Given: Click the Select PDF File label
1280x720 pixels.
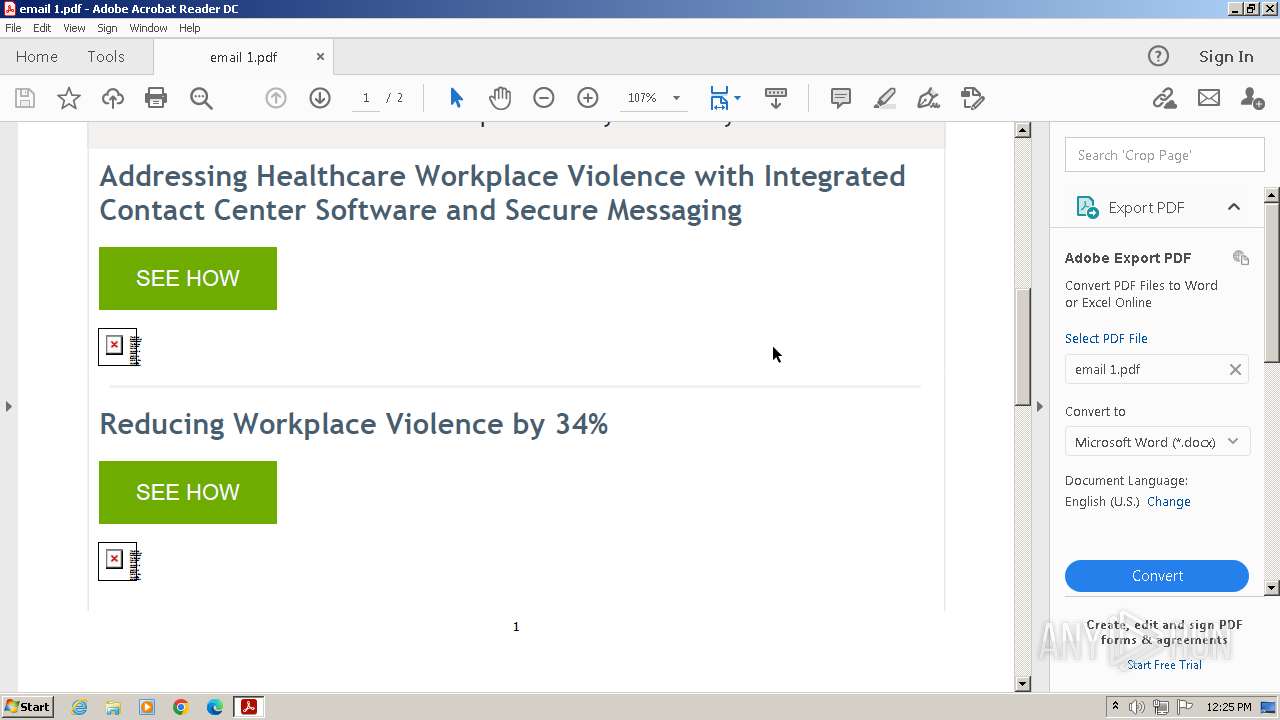Looking at the screenshot, I should pyautogui.click(x=1106, y=338).
